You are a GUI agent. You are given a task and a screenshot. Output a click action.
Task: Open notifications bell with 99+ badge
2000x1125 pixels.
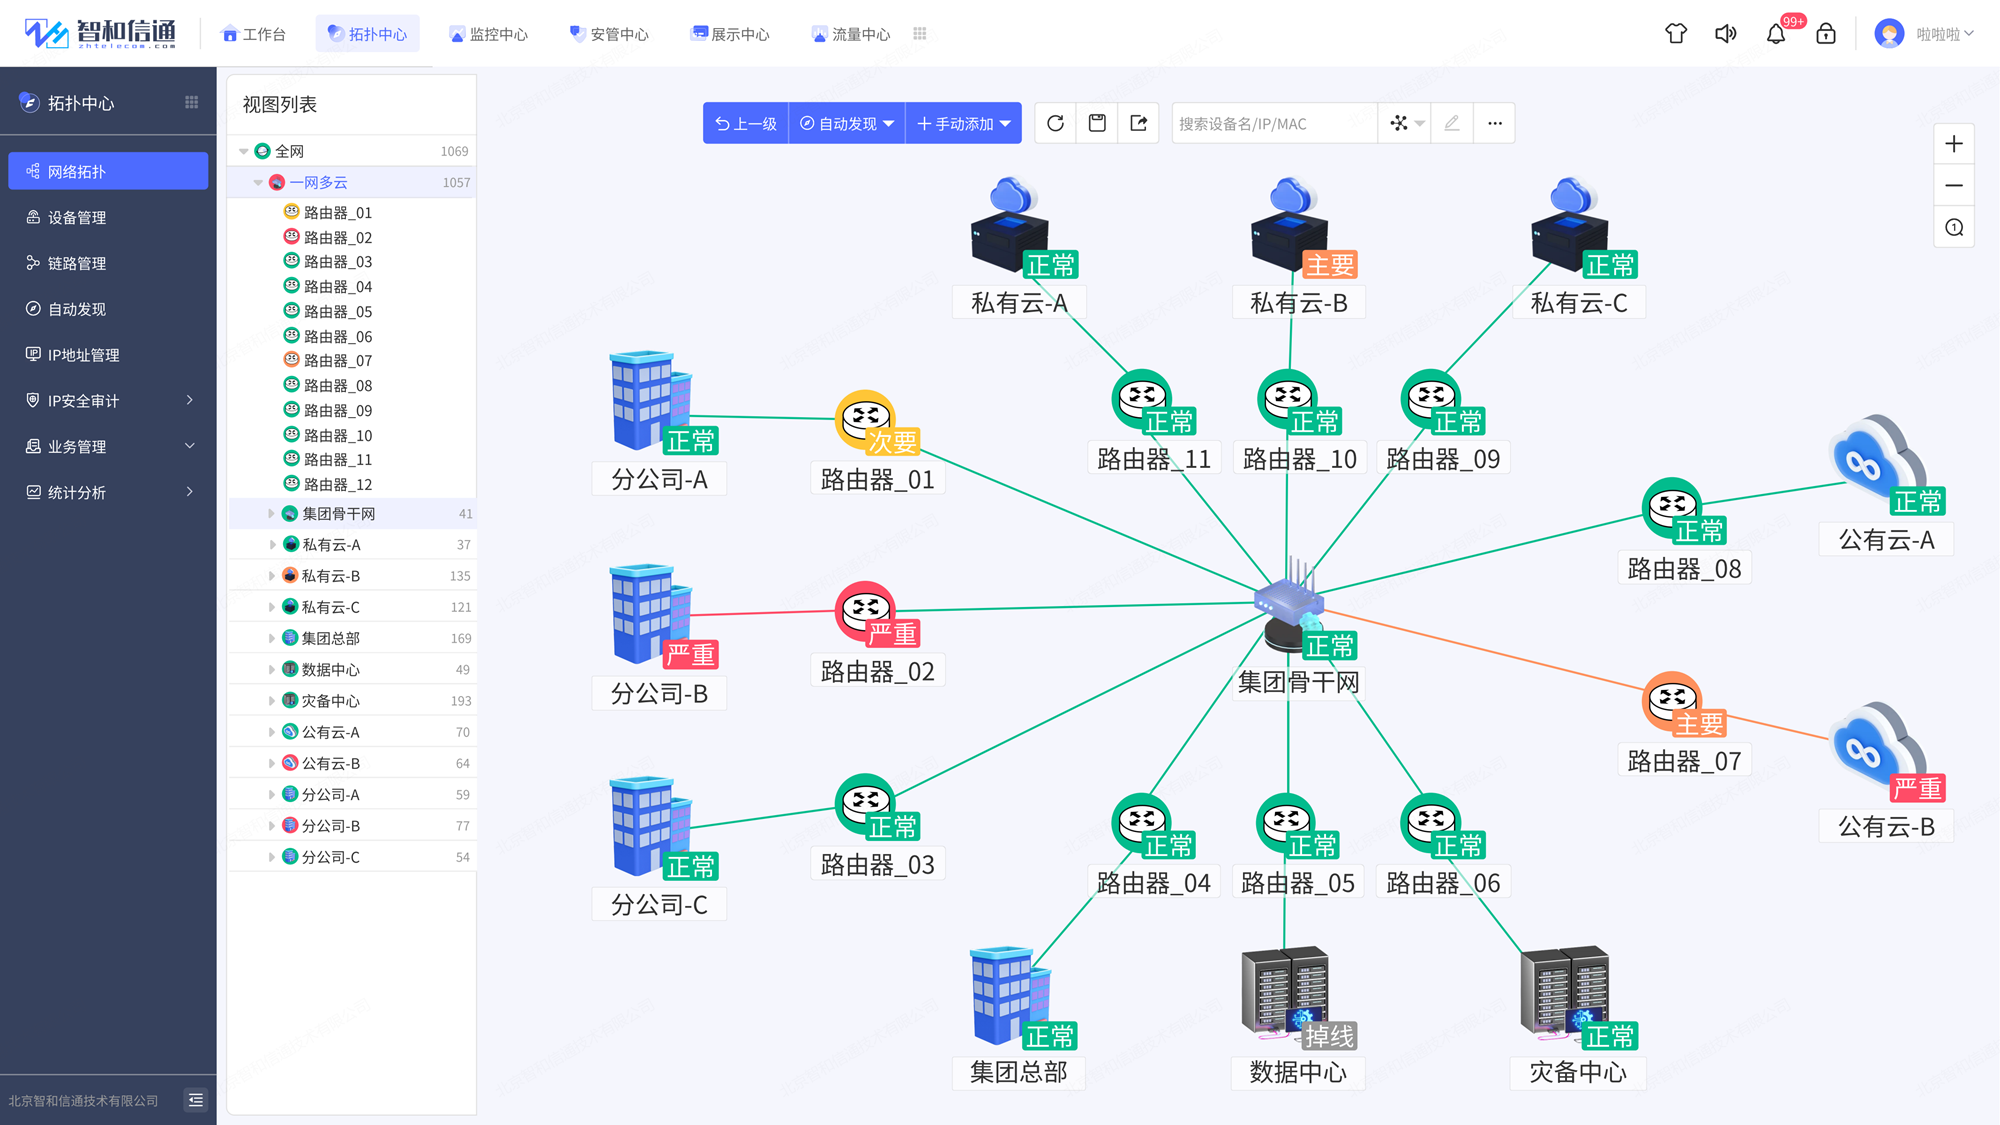tap(1777, 33)
